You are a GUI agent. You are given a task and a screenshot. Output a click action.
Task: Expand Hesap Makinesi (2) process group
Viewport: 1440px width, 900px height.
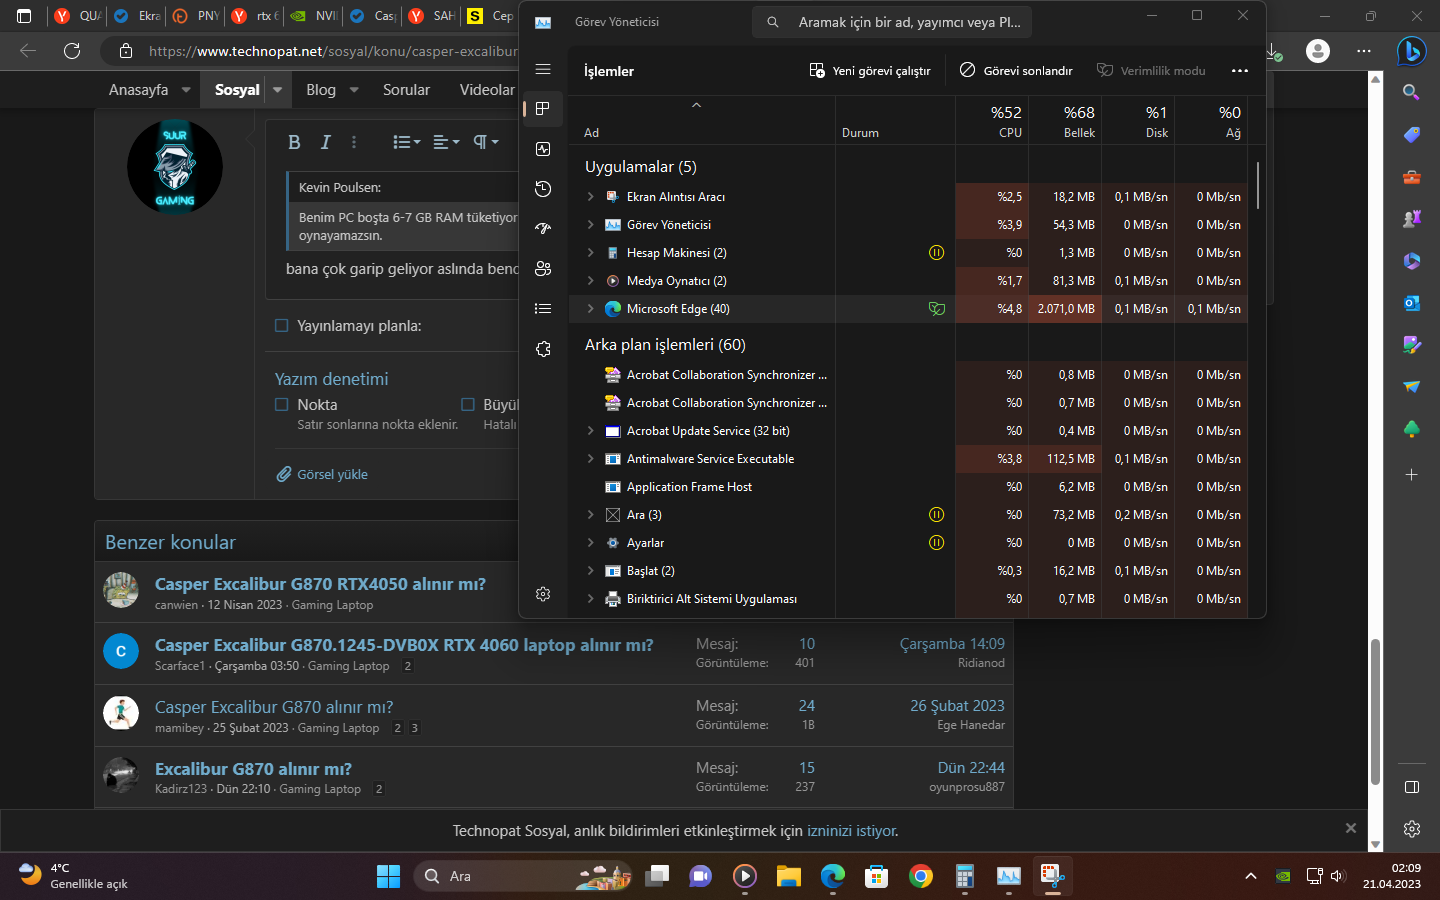click(590, 253)
